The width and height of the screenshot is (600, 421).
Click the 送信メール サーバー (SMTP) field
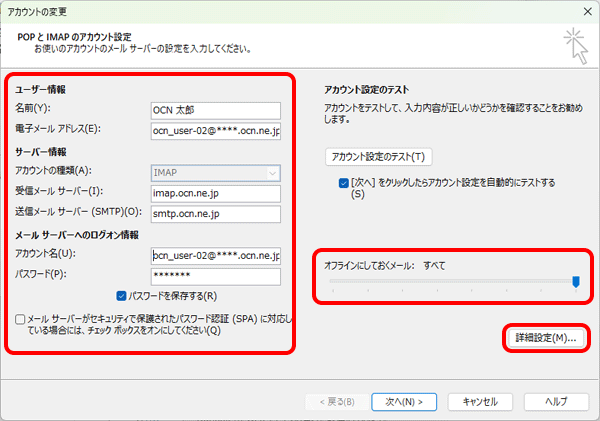click(216, 213)
